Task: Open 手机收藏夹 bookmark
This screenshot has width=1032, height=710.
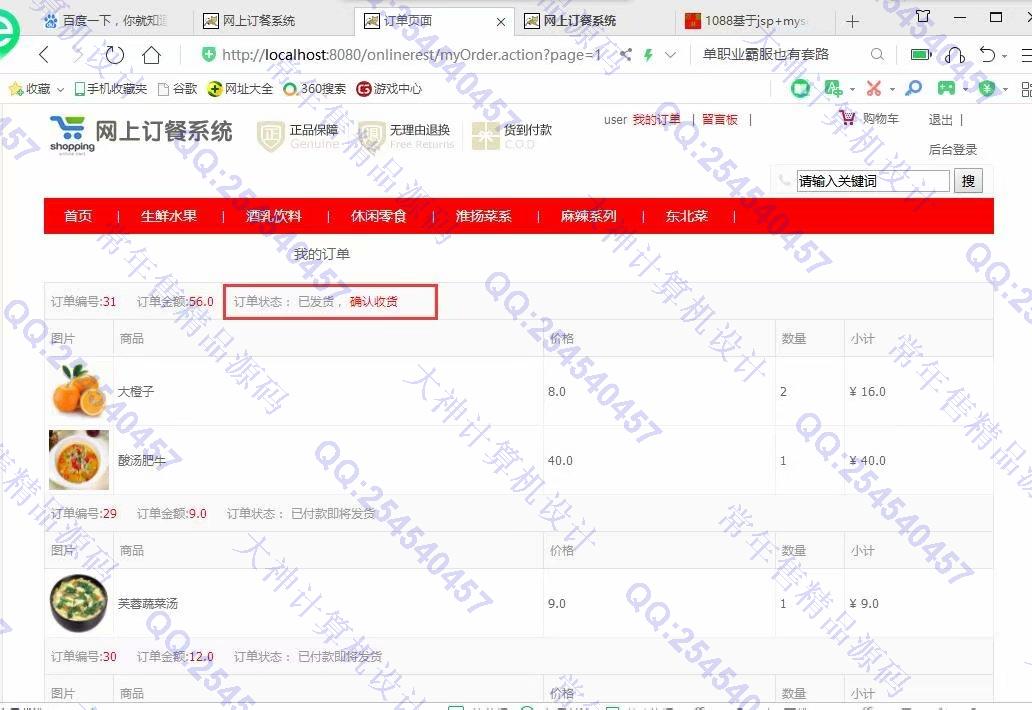Action: pyautogui.click(x=111, y=89)
